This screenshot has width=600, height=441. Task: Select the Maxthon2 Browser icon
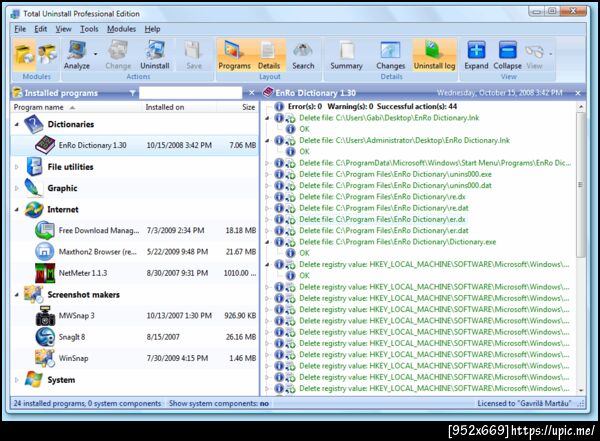coord(45,252)
